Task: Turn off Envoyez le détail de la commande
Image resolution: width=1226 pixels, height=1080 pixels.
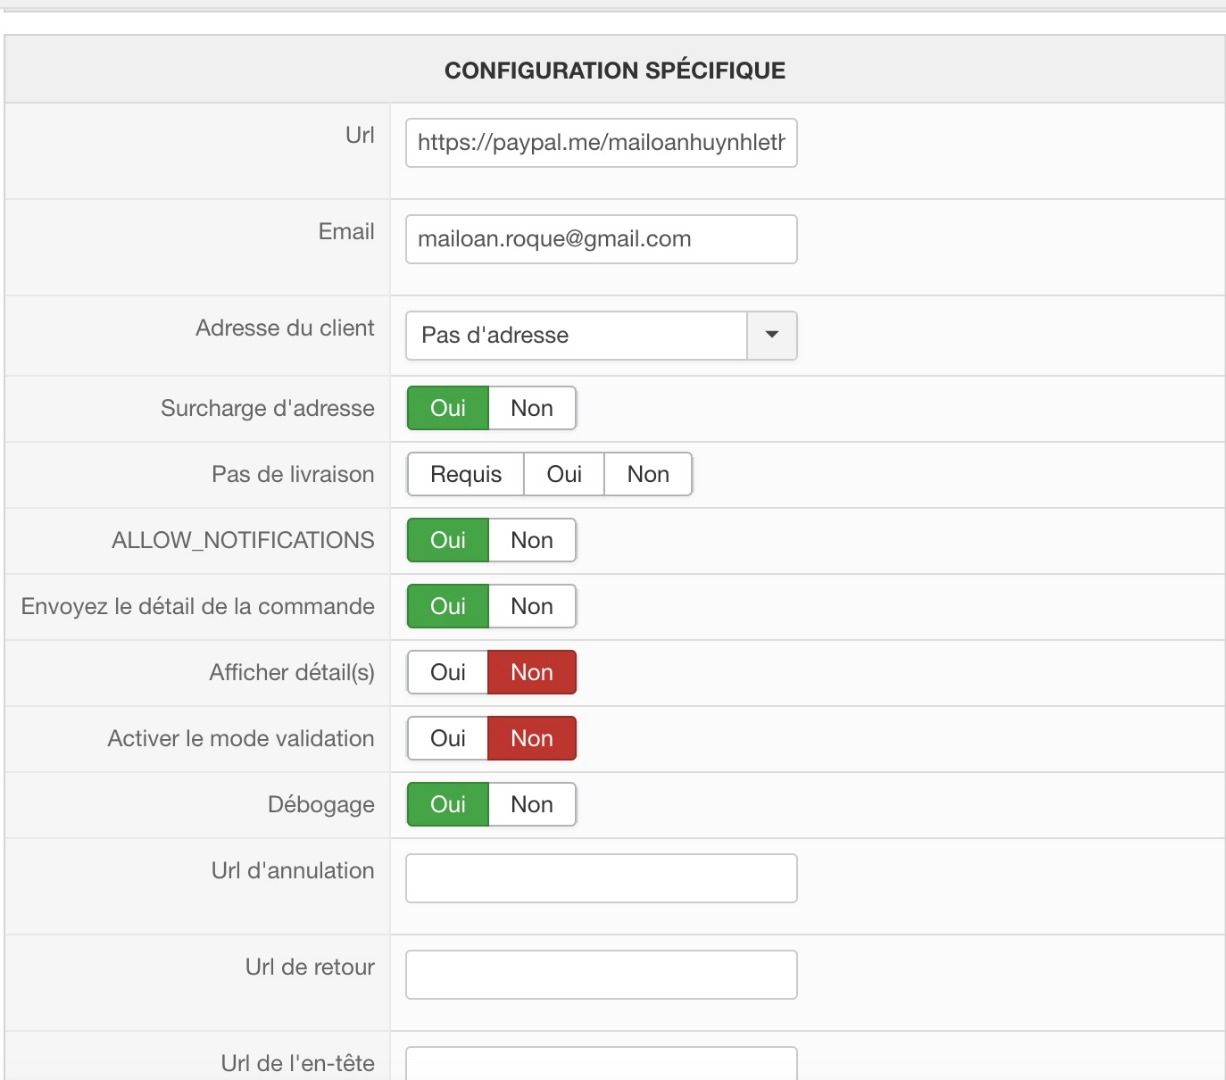Action: (531, 606)
